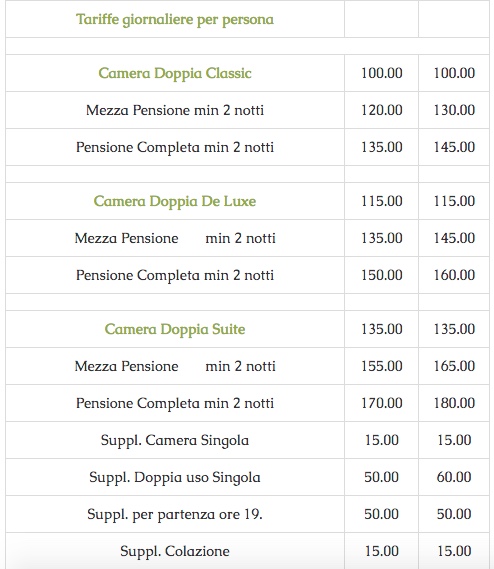Click the 170.00 Suite full-board price
The height and width of the screenshot is (569, 494).
[381, 404]
